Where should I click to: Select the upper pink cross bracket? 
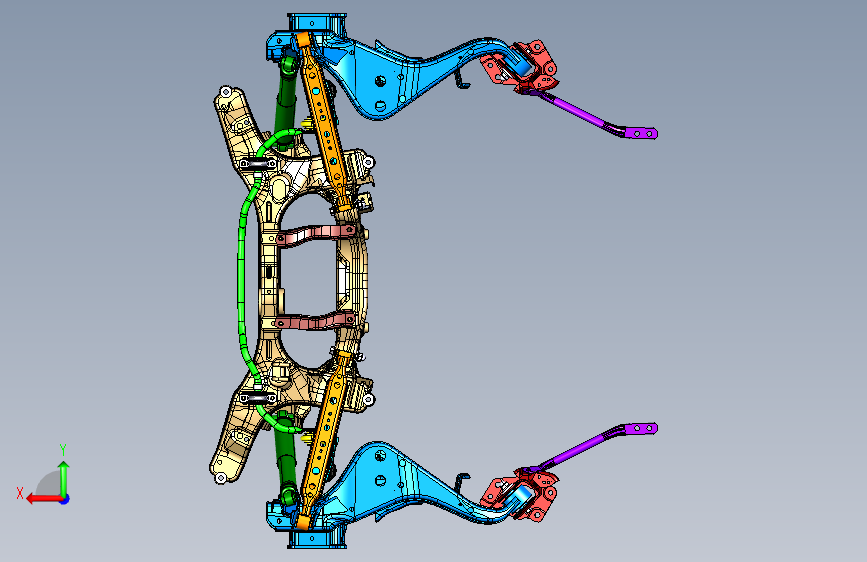point(315,233)
